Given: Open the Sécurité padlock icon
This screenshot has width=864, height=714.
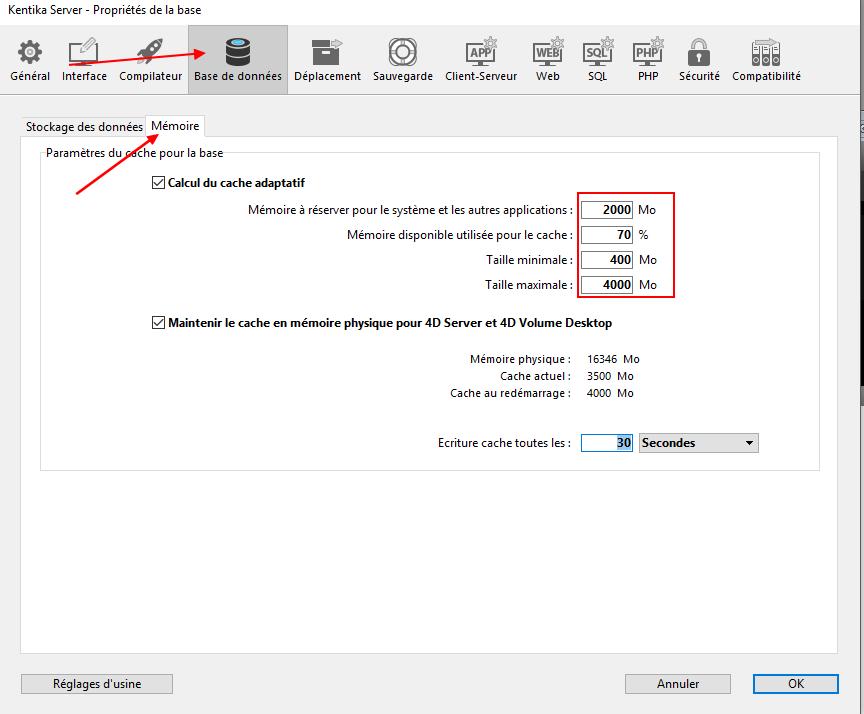Looking at the screenshot, I should click(699, 52).
